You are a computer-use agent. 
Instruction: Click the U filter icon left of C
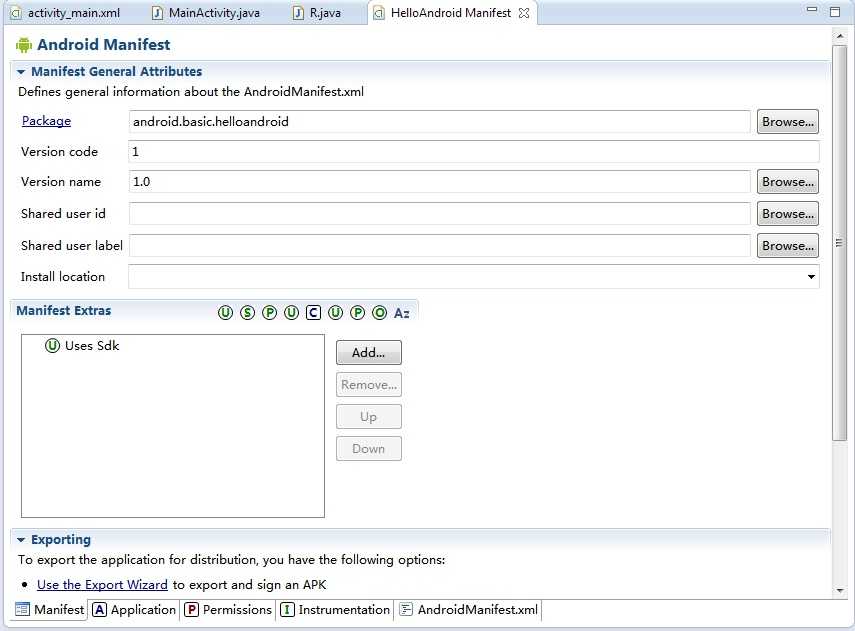[x=292, y=313]
